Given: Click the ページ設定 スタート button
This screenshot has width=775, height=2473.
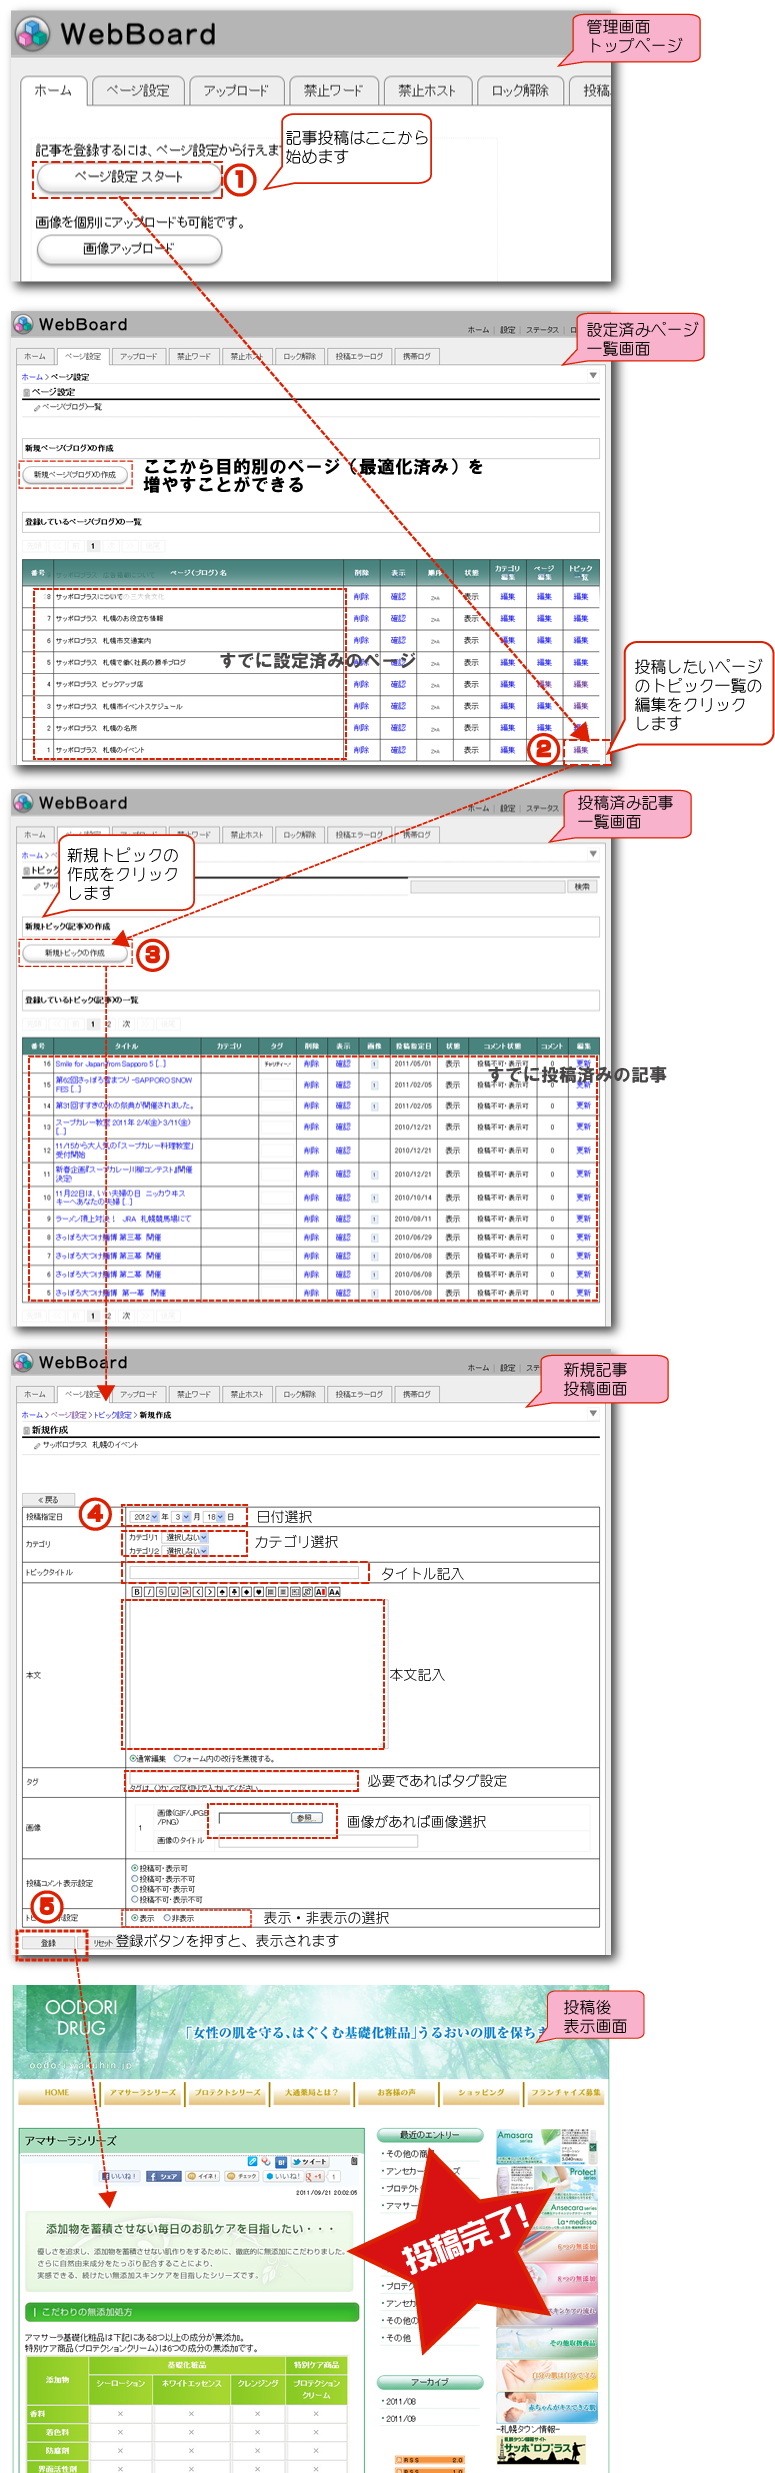Looking at the screenshot, I should [129, 177].
